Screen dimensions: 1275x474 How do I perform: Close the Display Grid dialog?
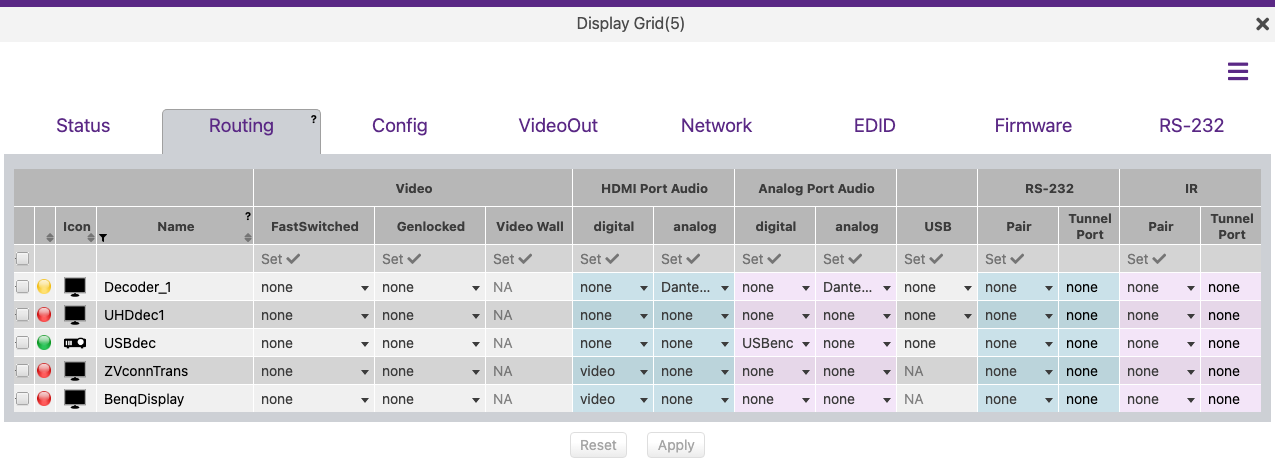(1262, 24)
